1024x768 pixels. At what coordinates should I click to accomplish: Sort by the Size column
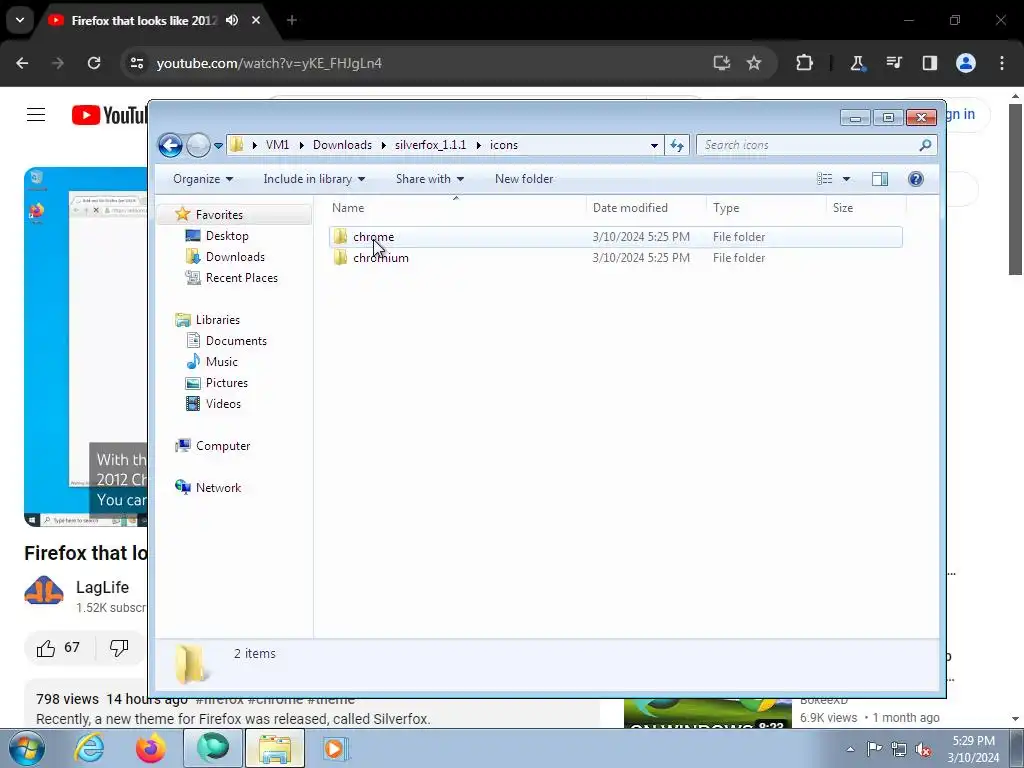point(842,208)
